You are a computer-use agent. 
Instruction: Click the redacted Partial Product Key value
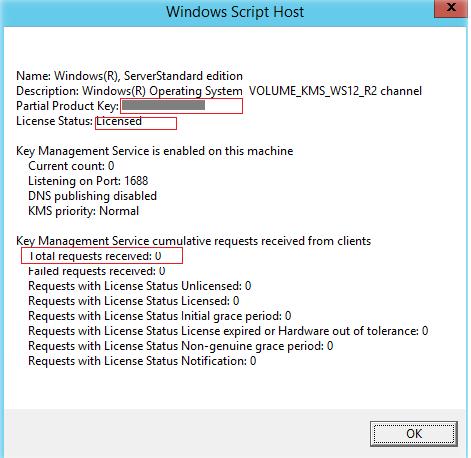pyautogui.click(x=163, y=106)
